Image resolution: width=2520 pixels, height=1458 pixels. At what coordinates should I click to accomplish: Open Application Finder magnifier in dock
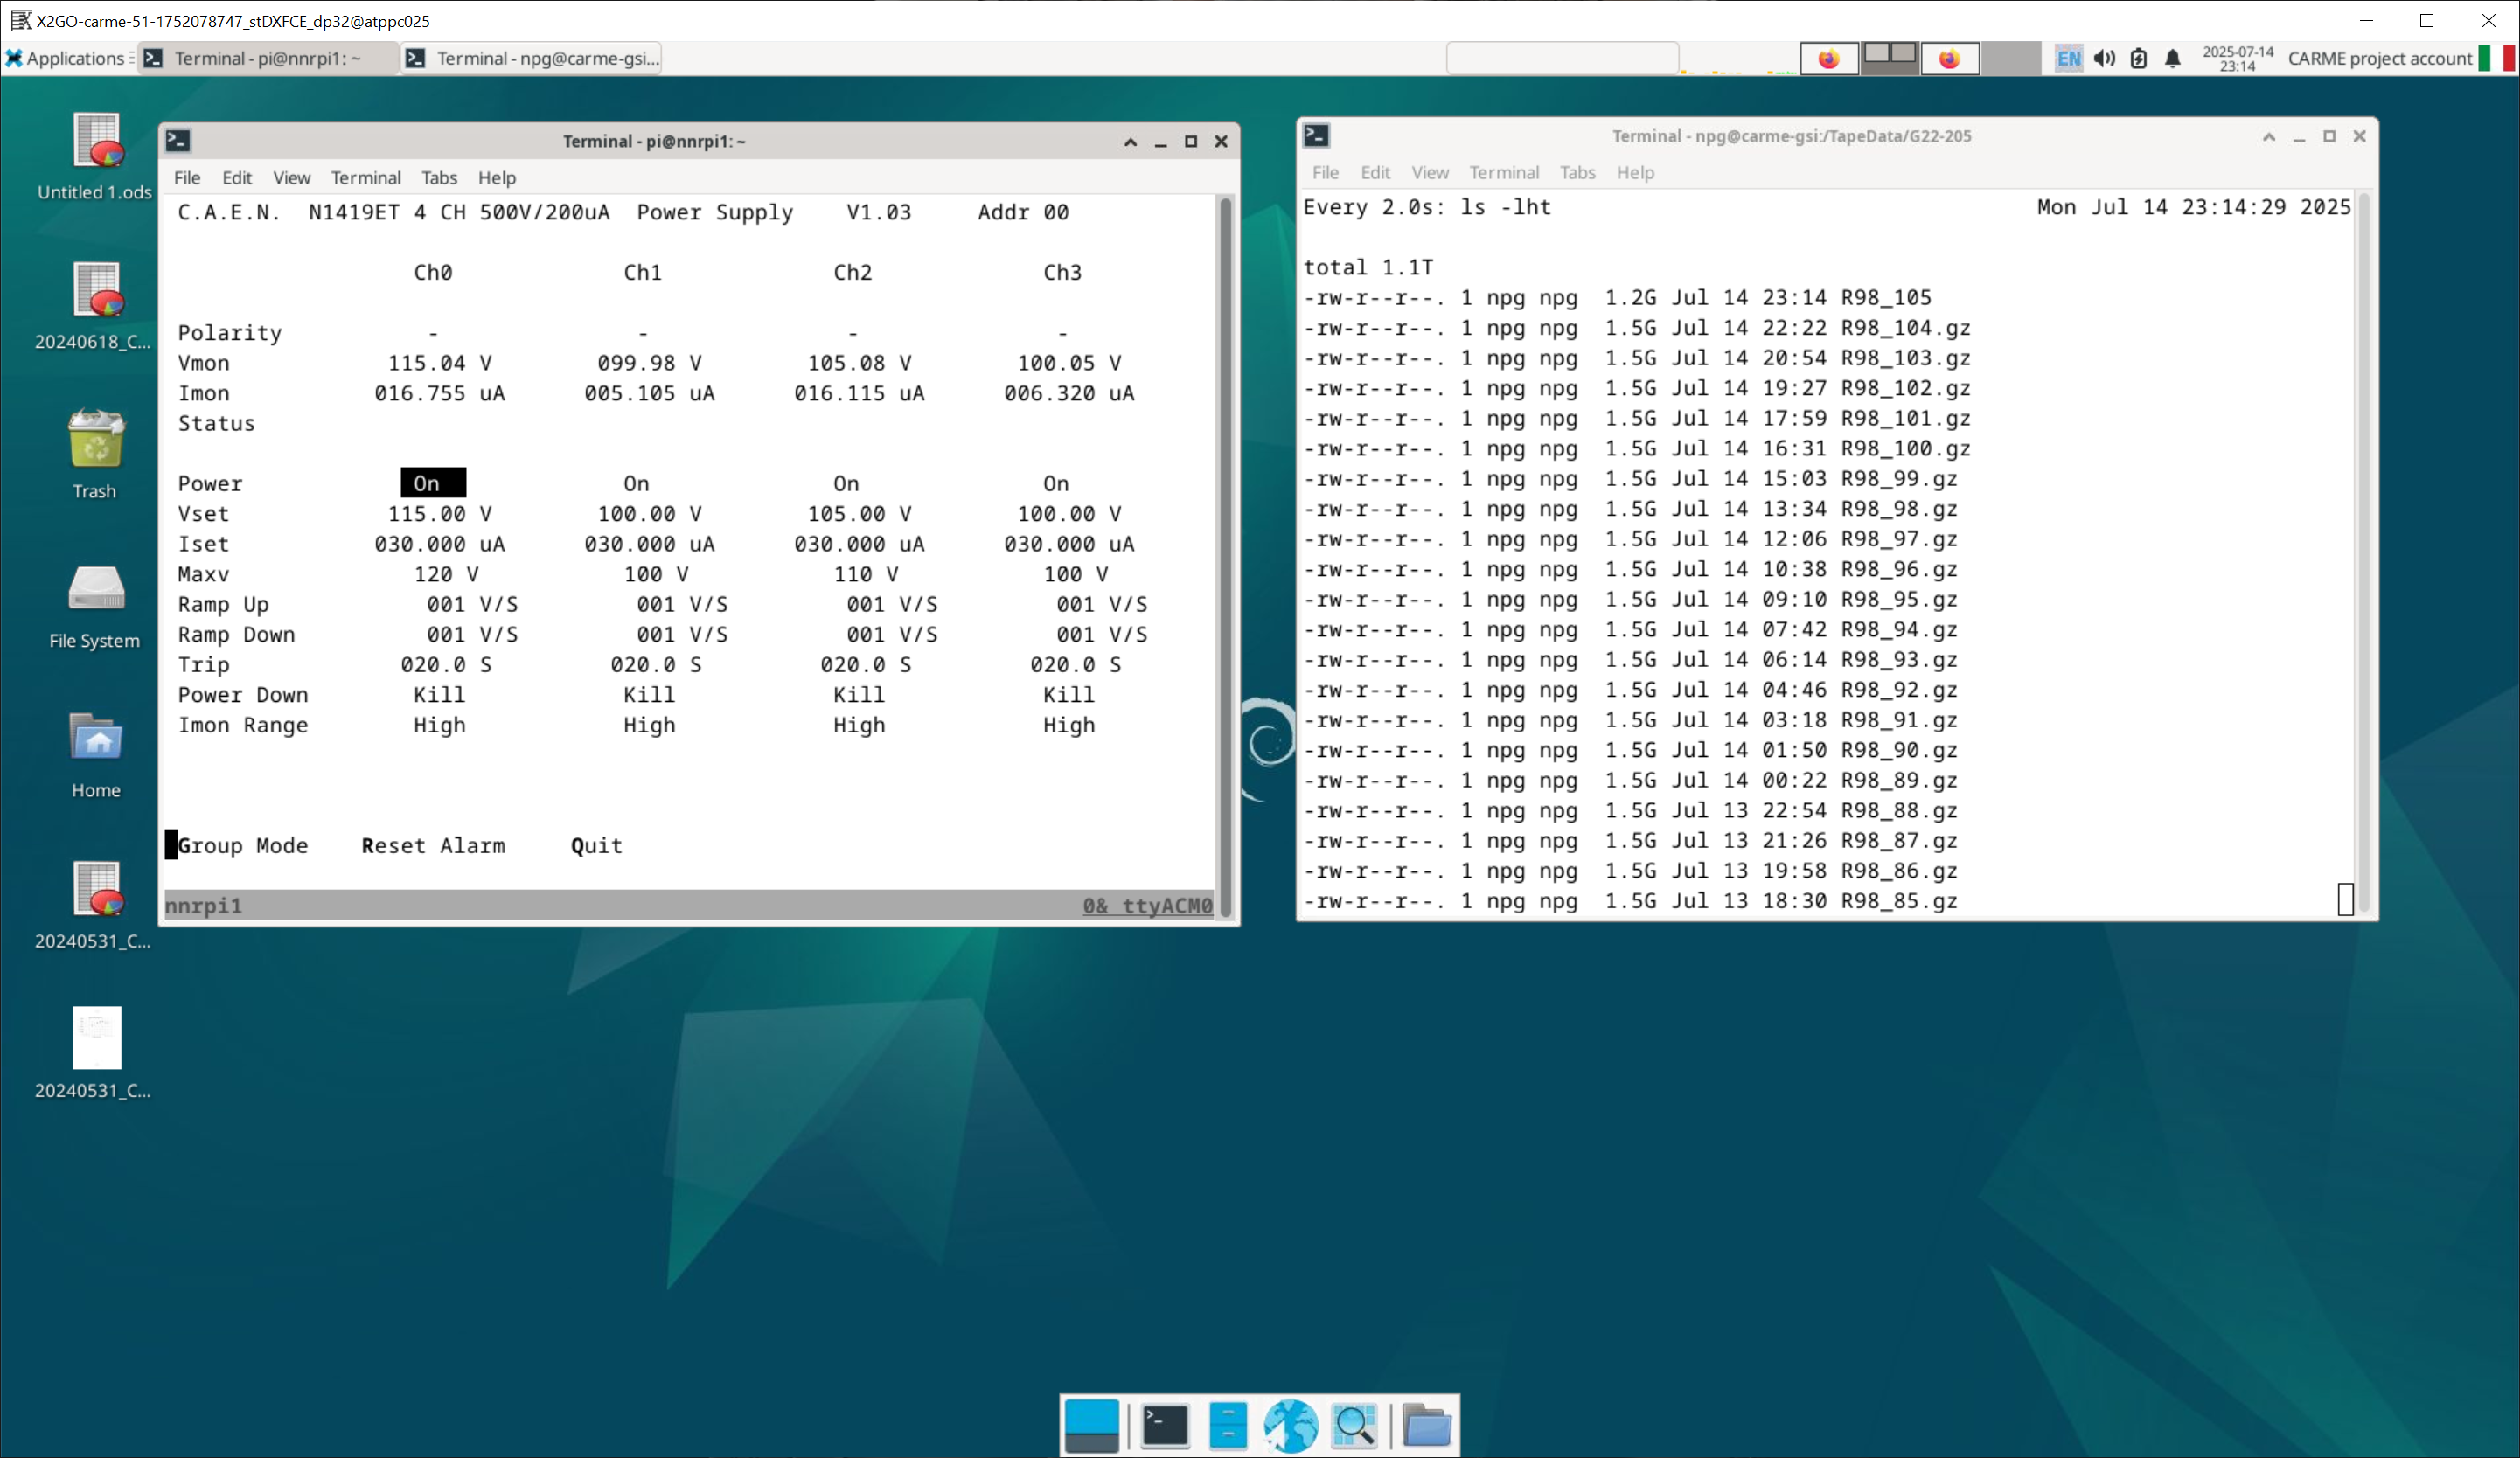[x=1354, y=1425]
